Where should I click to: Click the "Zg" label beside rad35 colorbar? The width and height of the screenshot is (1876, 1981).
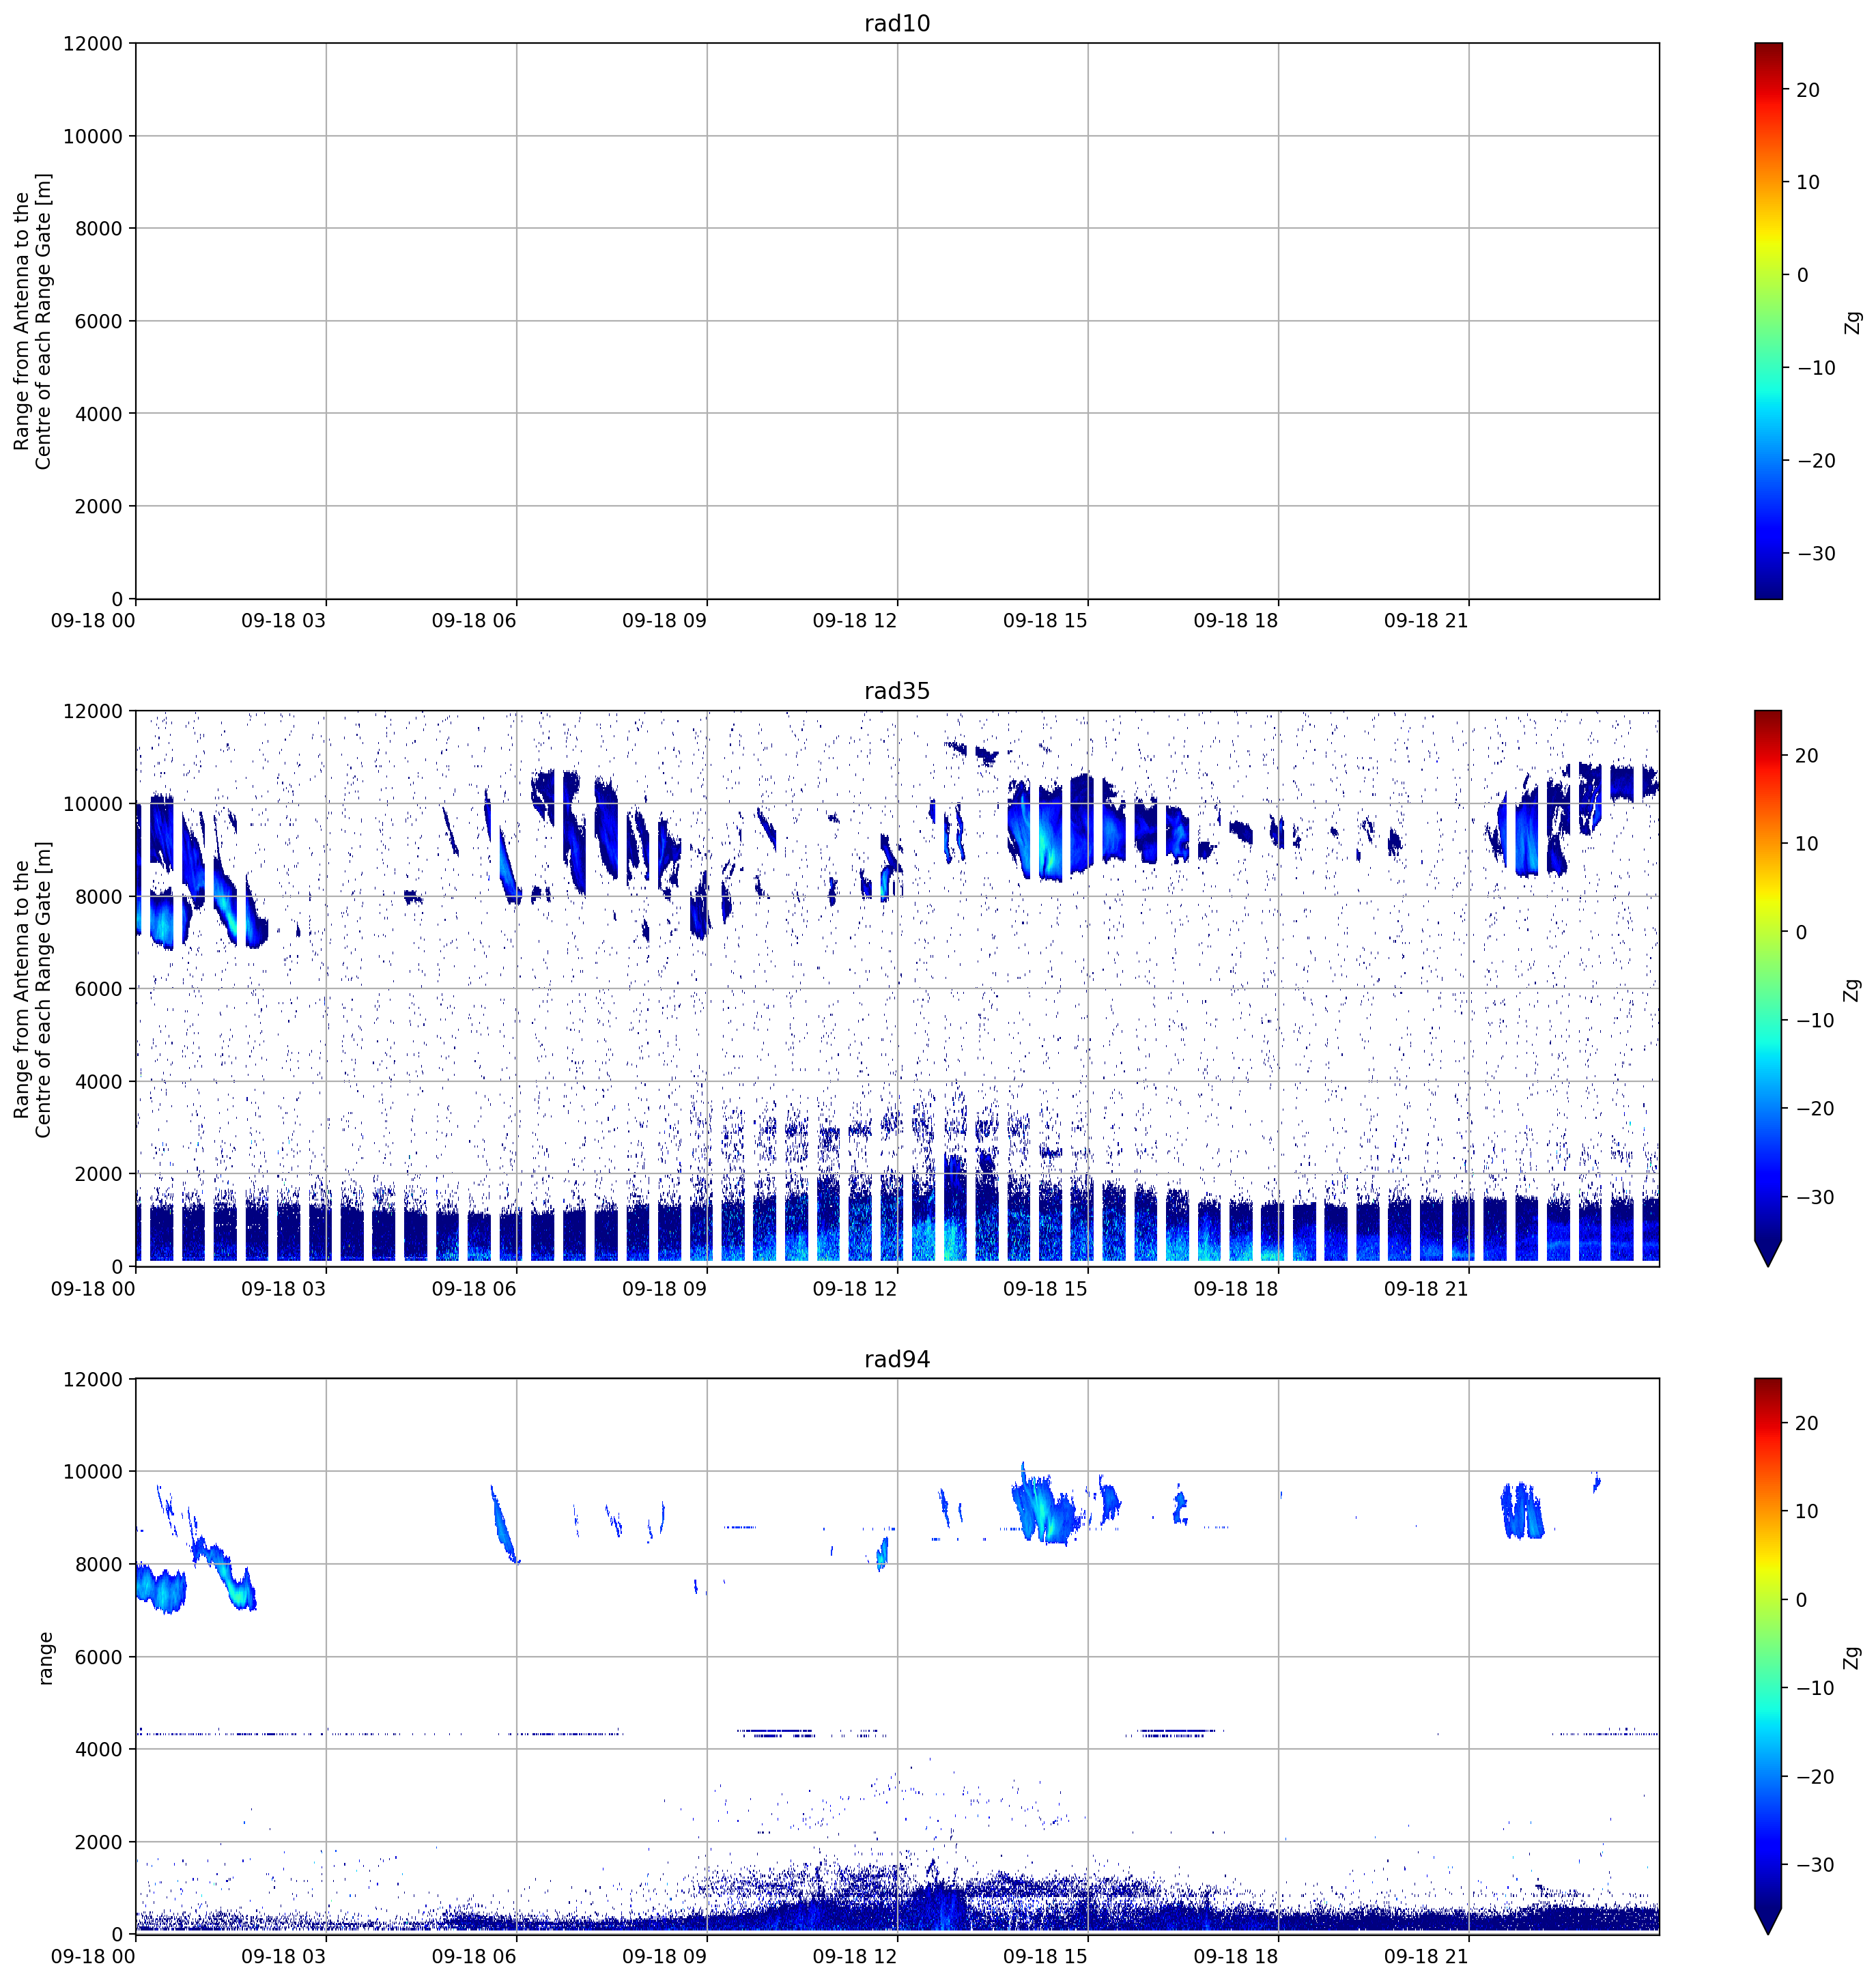point(1853,990)
